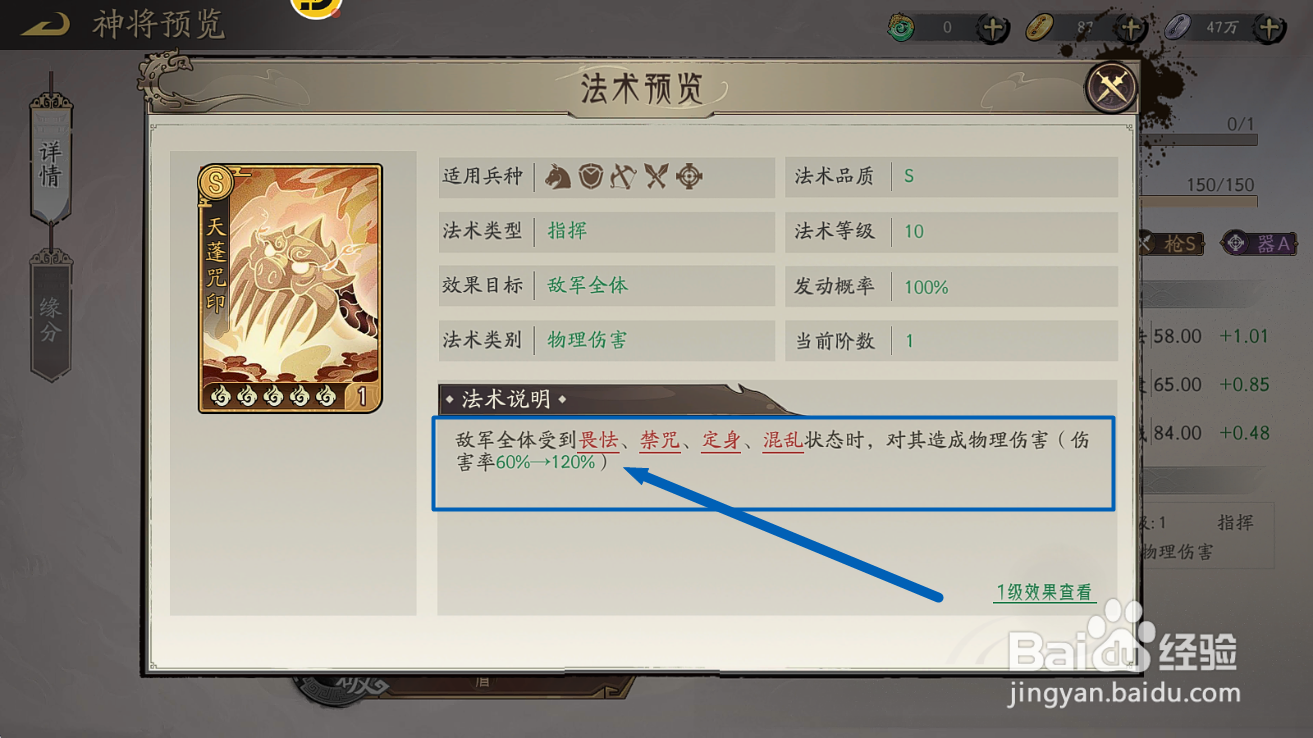Switch to the 缘分 side tab
The height and width of the screenshot is (738, 1313).
(x=51, y=316)
